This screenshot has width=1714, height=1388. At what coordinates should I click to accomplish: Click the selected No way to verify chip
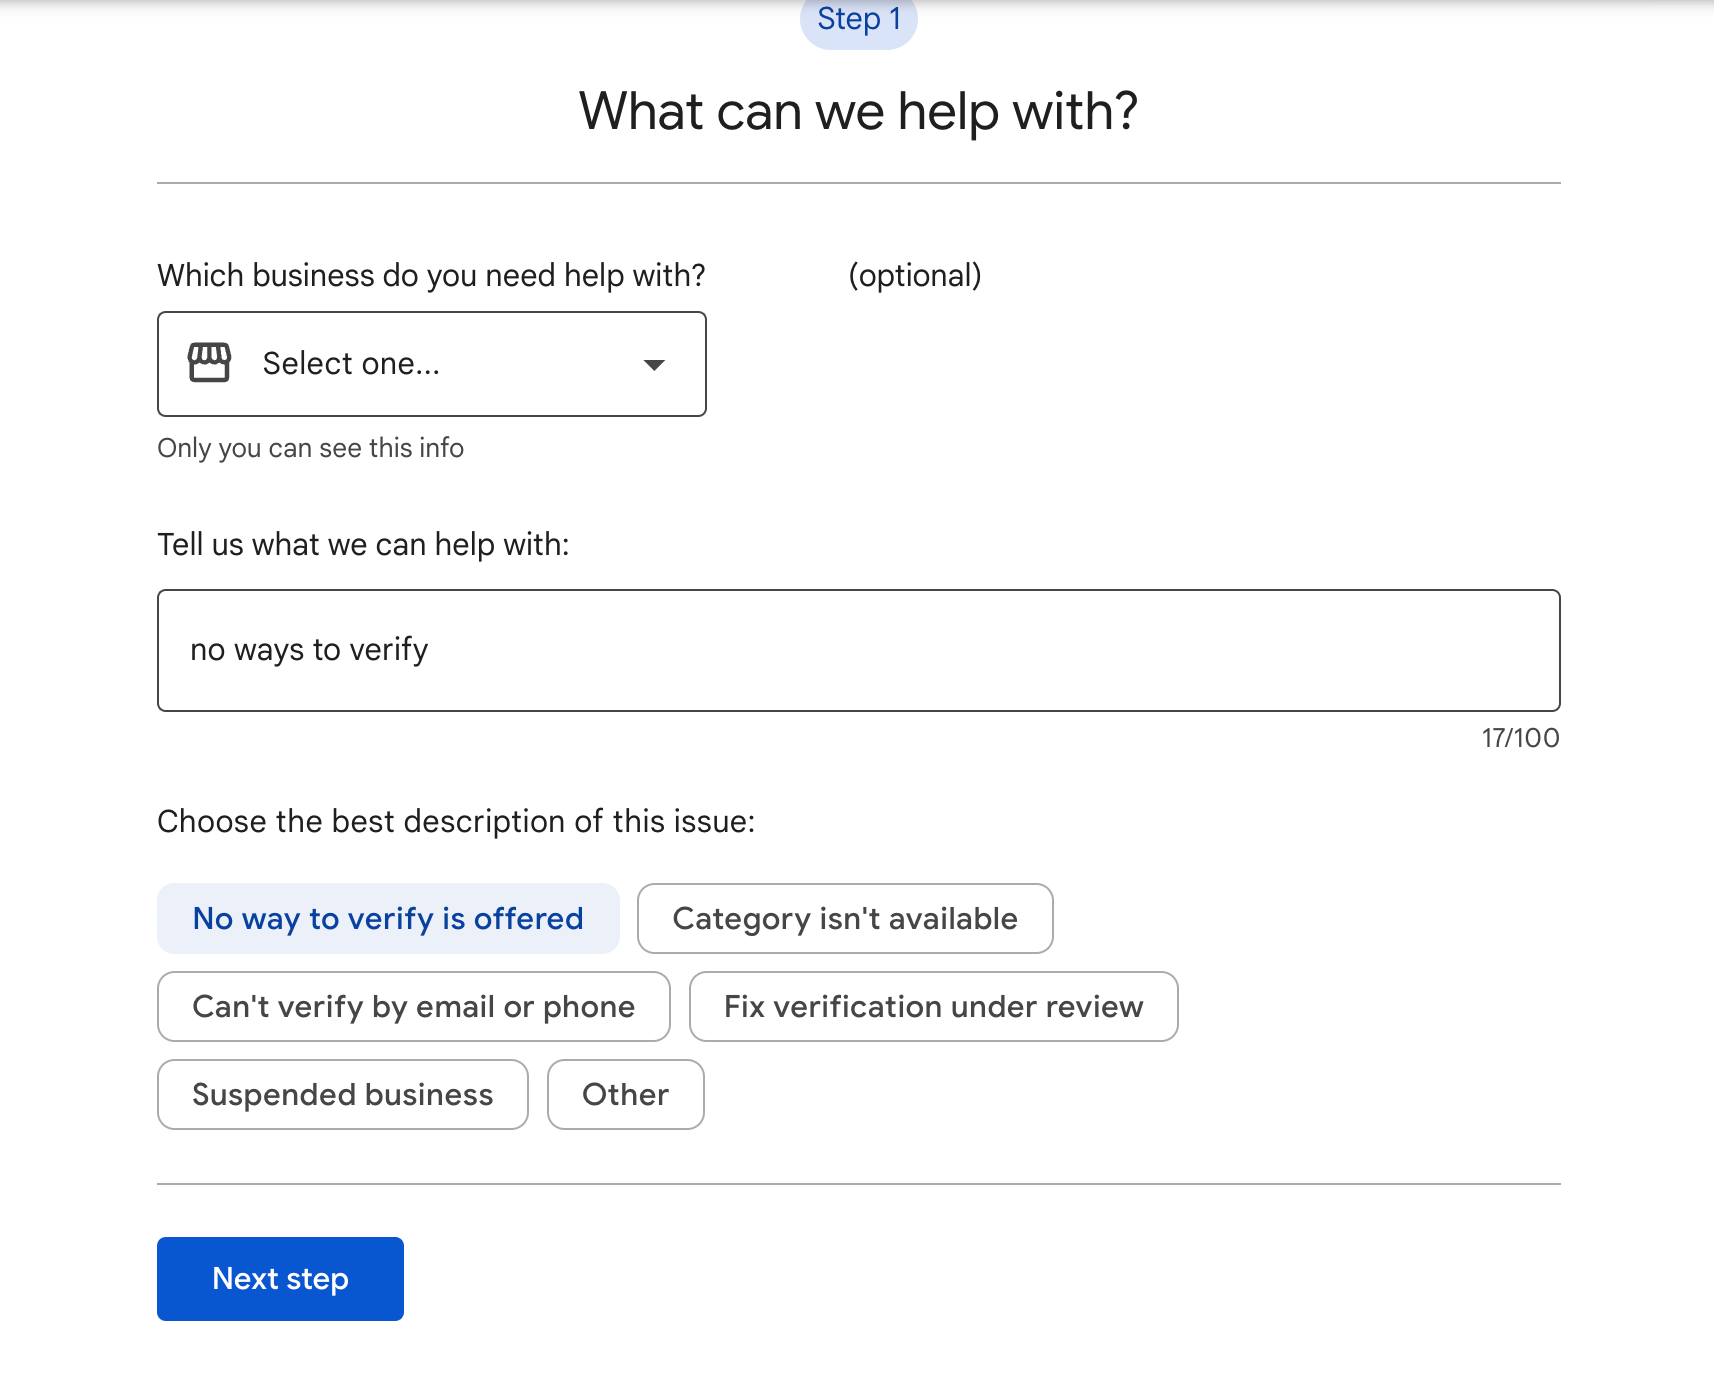coord(388,918)
